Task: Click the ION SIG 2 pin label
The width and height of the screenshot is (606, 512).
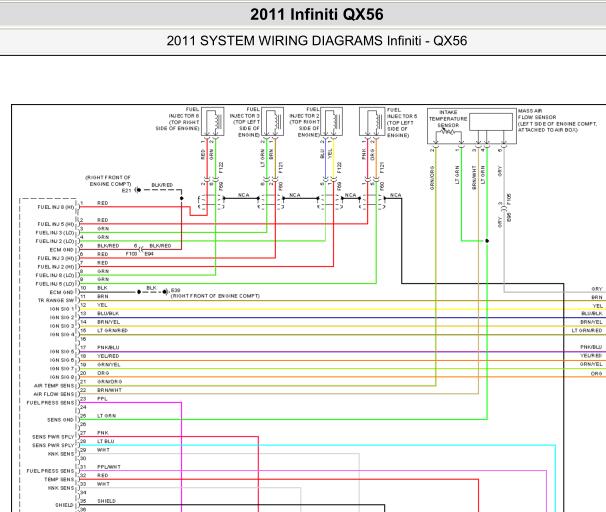Action: click(62, 317)
